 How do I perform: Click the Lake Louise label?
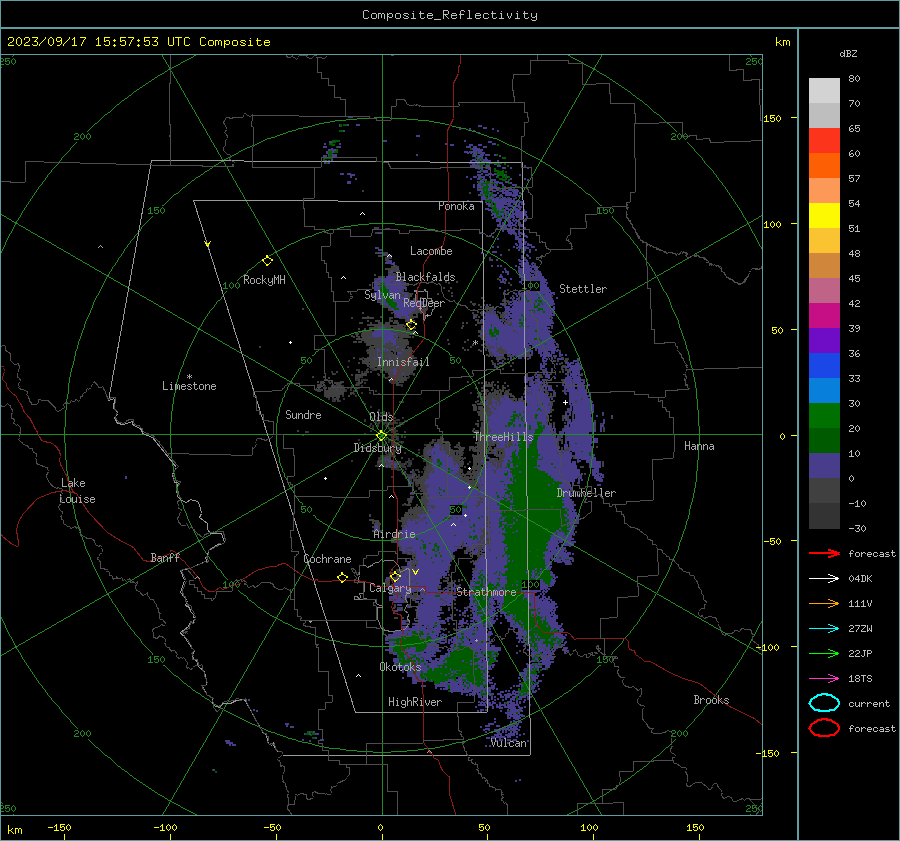(x=77, y=491)
